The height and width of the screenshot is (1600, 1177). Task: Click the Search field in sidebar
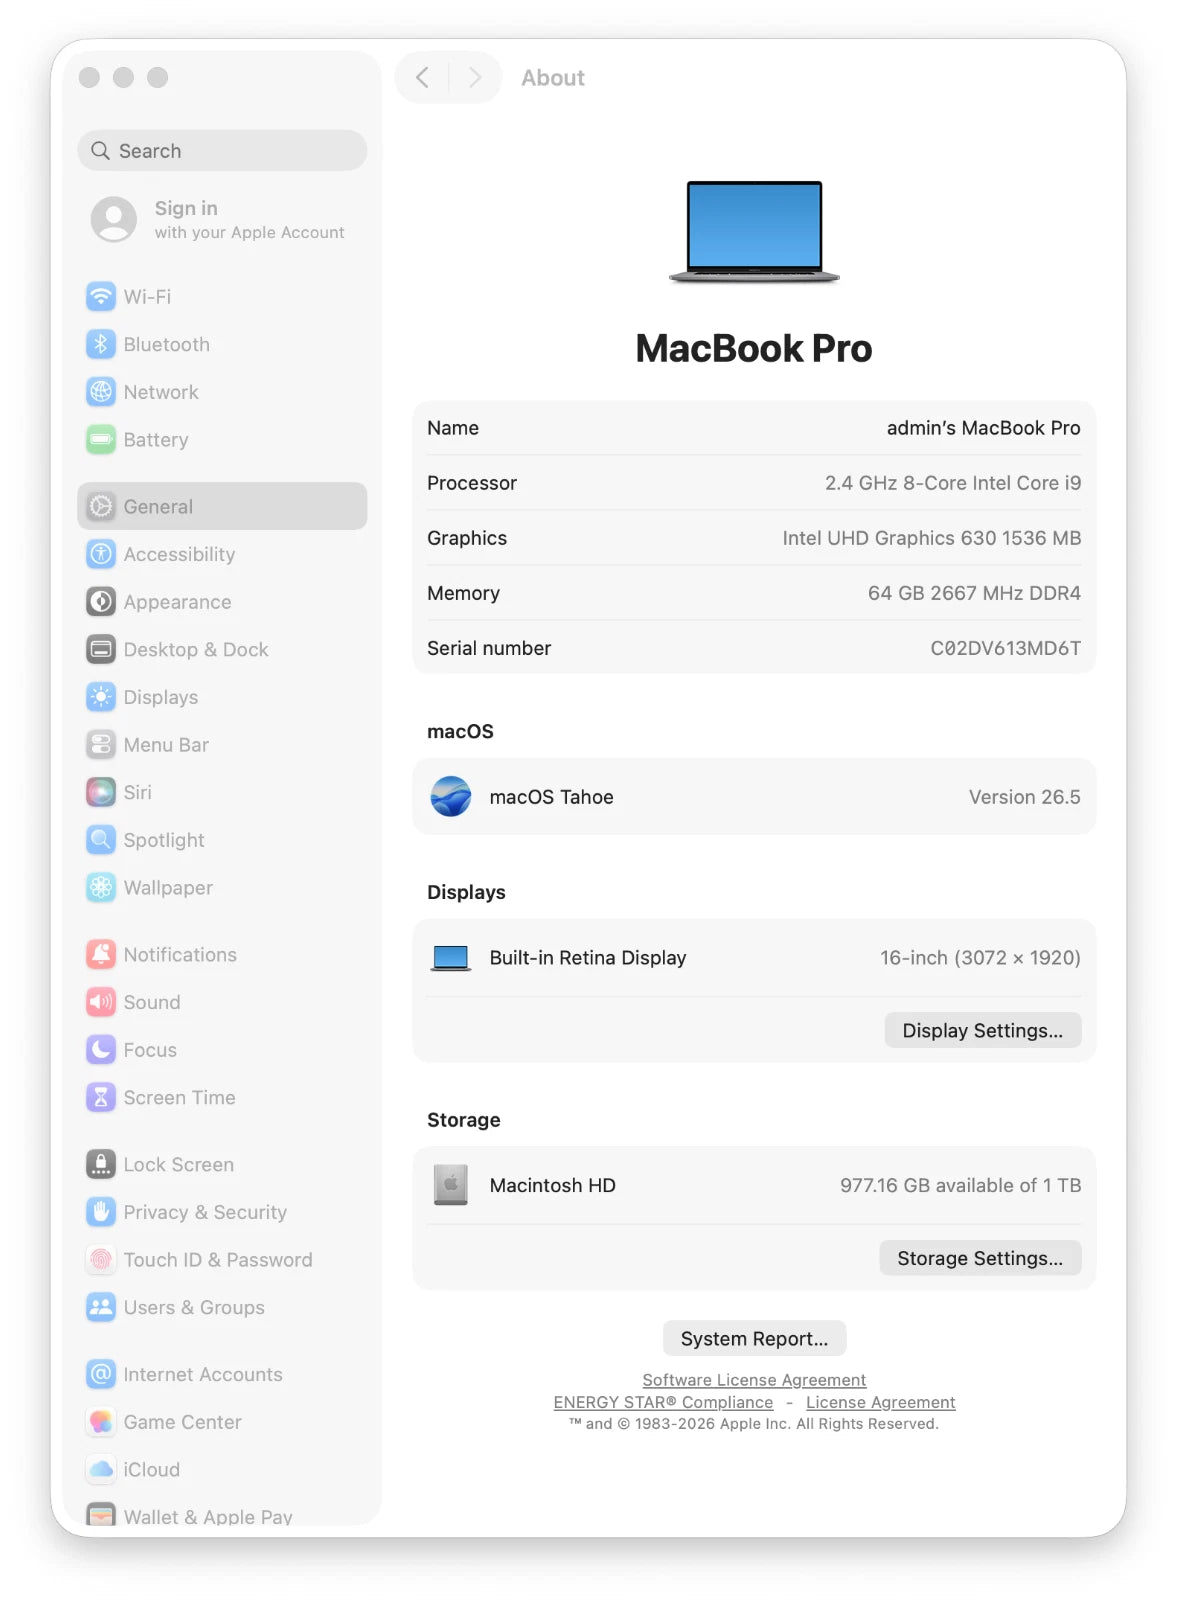pos(222,150)
